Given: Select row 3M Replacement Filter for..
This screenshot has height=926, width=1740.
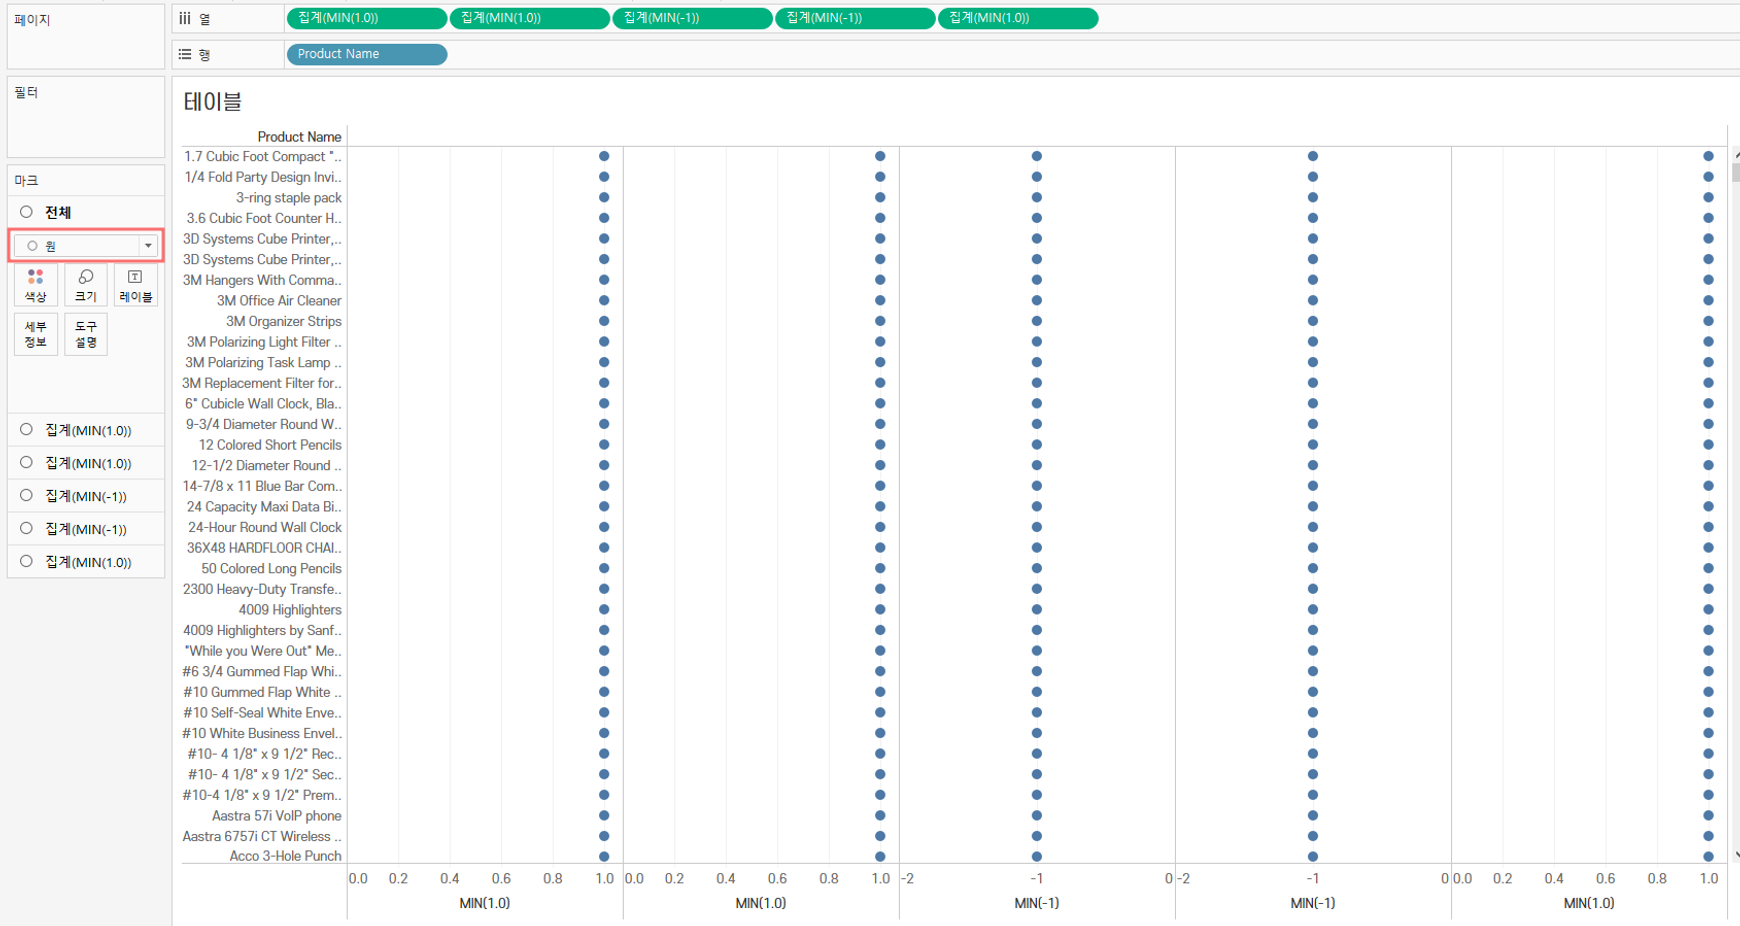Looking at the screenshot, I should click(261, 383).
